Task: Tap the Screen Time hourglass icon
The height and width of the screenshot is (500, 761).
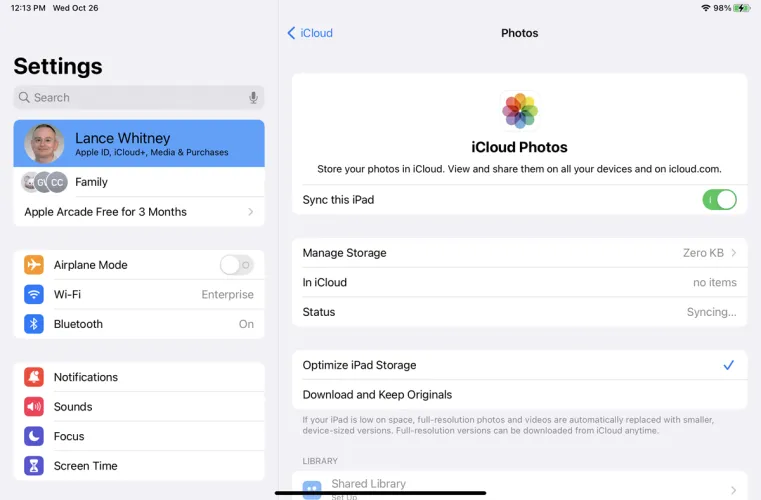Action: pos(35,466)
